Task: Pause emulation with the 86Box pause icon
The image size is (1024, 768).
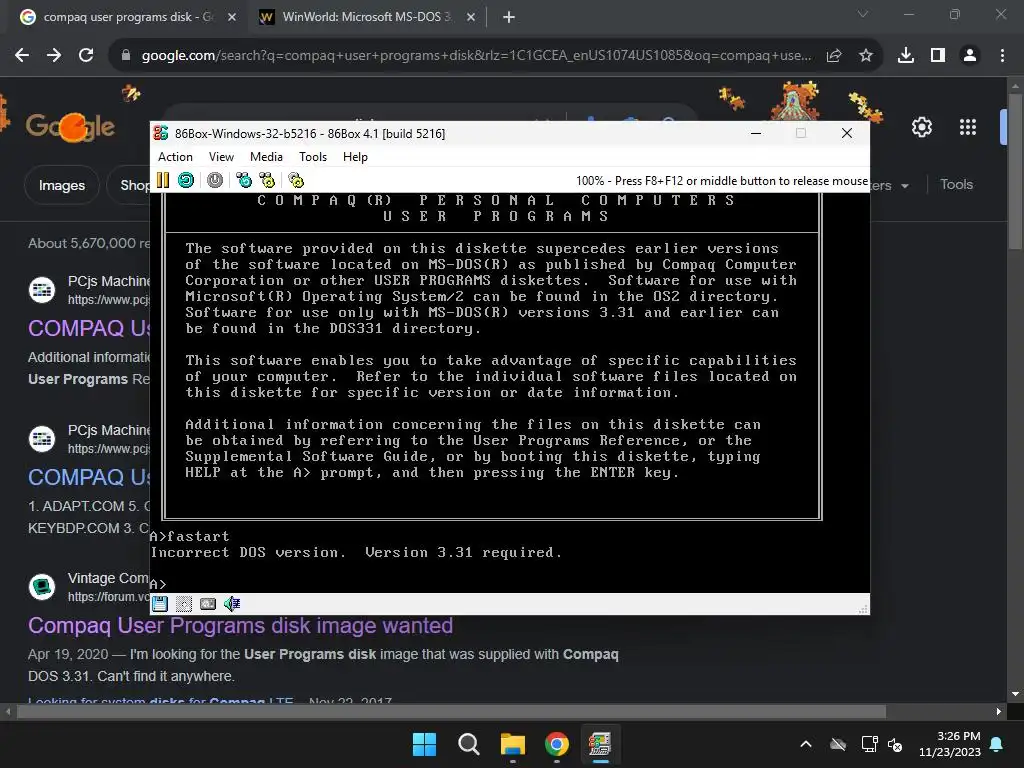Action: pos(163,180)
